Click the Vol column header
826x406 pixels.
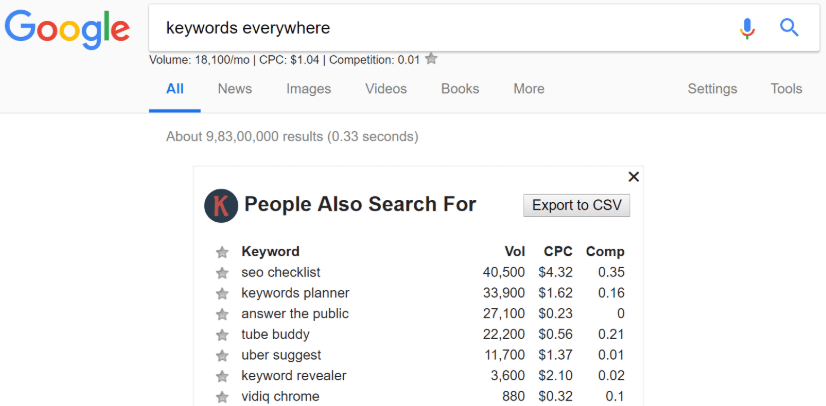[x=515, y=252]
